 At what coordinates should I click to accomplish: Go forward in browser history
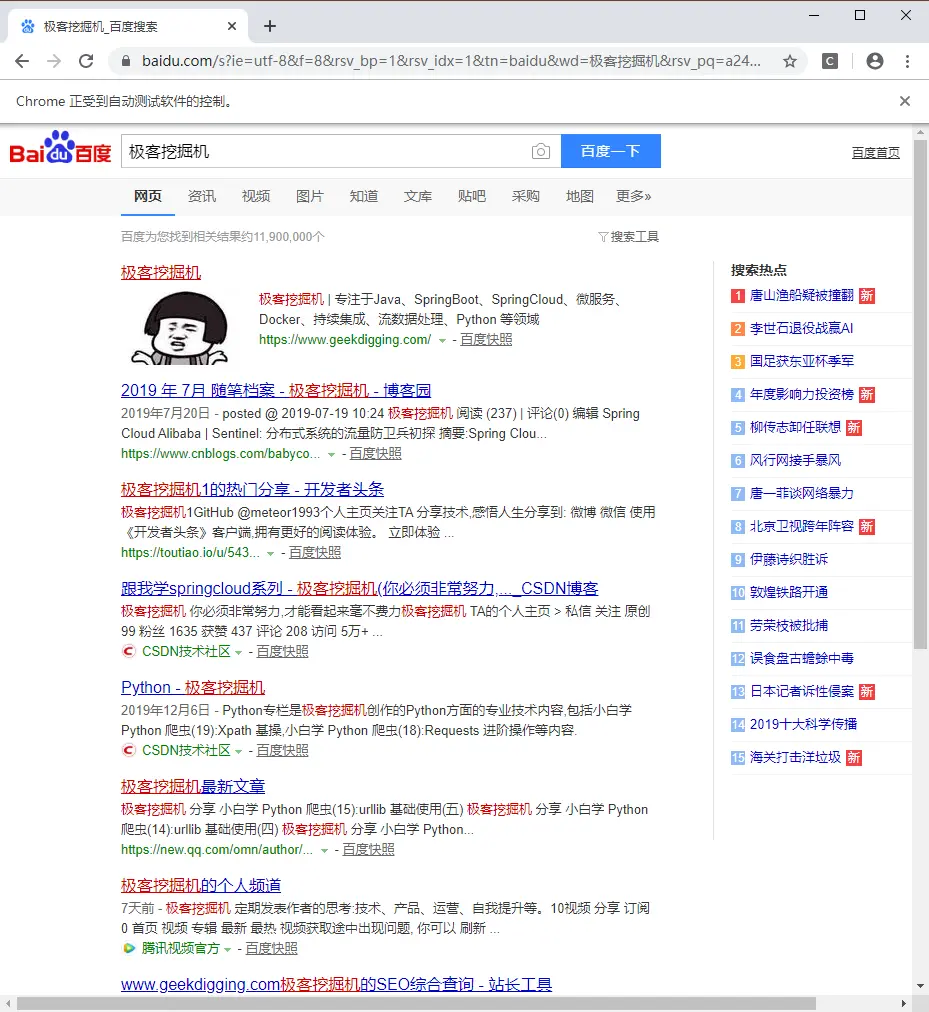54,61
